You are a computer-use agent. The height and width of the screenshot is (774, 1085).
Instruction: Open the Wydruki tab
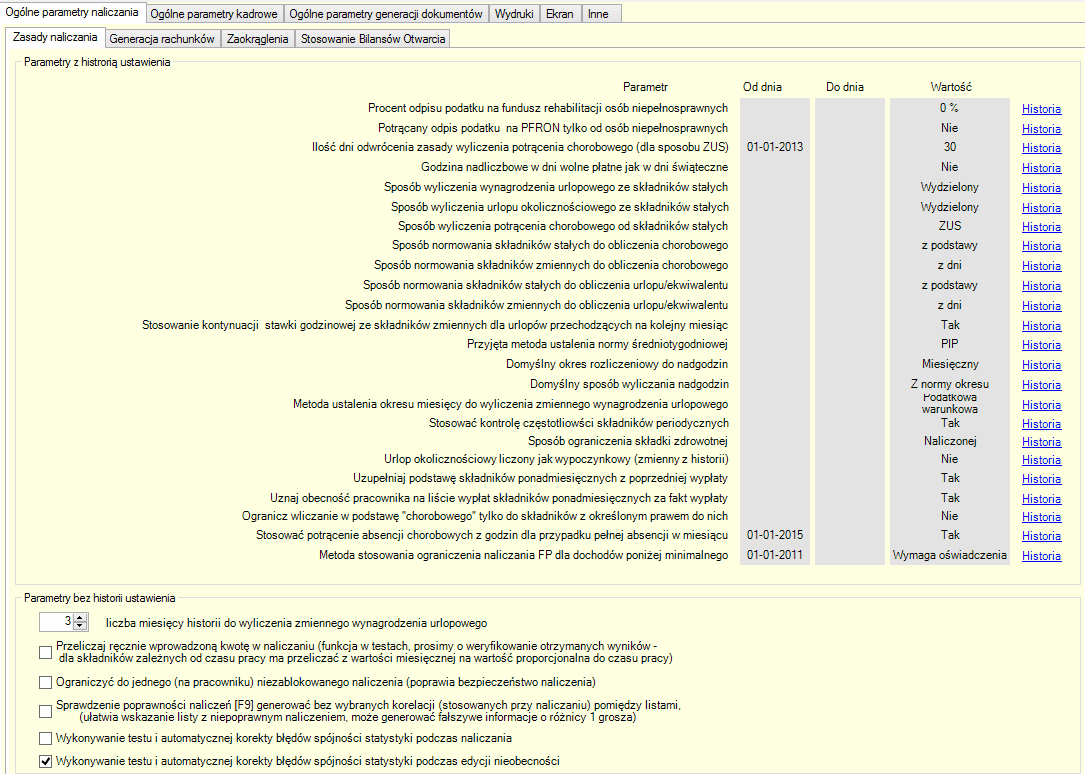tap(514, 14)
